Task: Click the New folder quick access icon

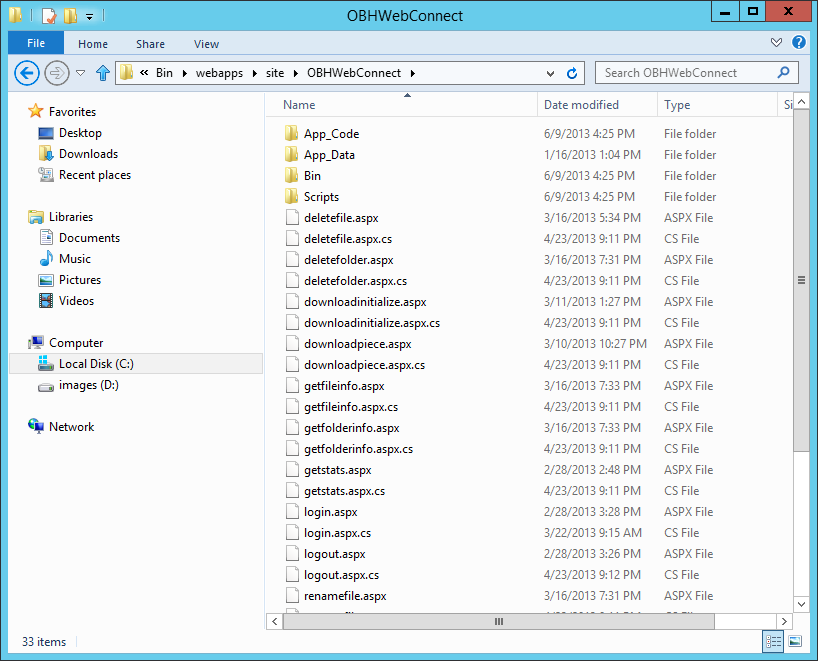Action: (x=70, y=16)
